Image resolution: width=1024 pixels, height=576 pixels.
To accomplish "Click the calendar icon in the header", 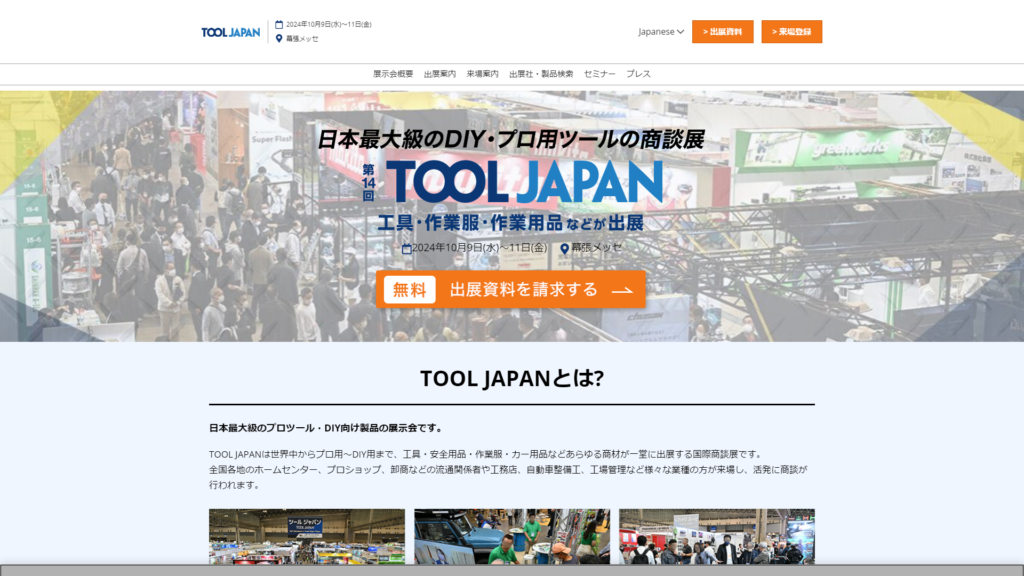I will (x=279, y=24).
